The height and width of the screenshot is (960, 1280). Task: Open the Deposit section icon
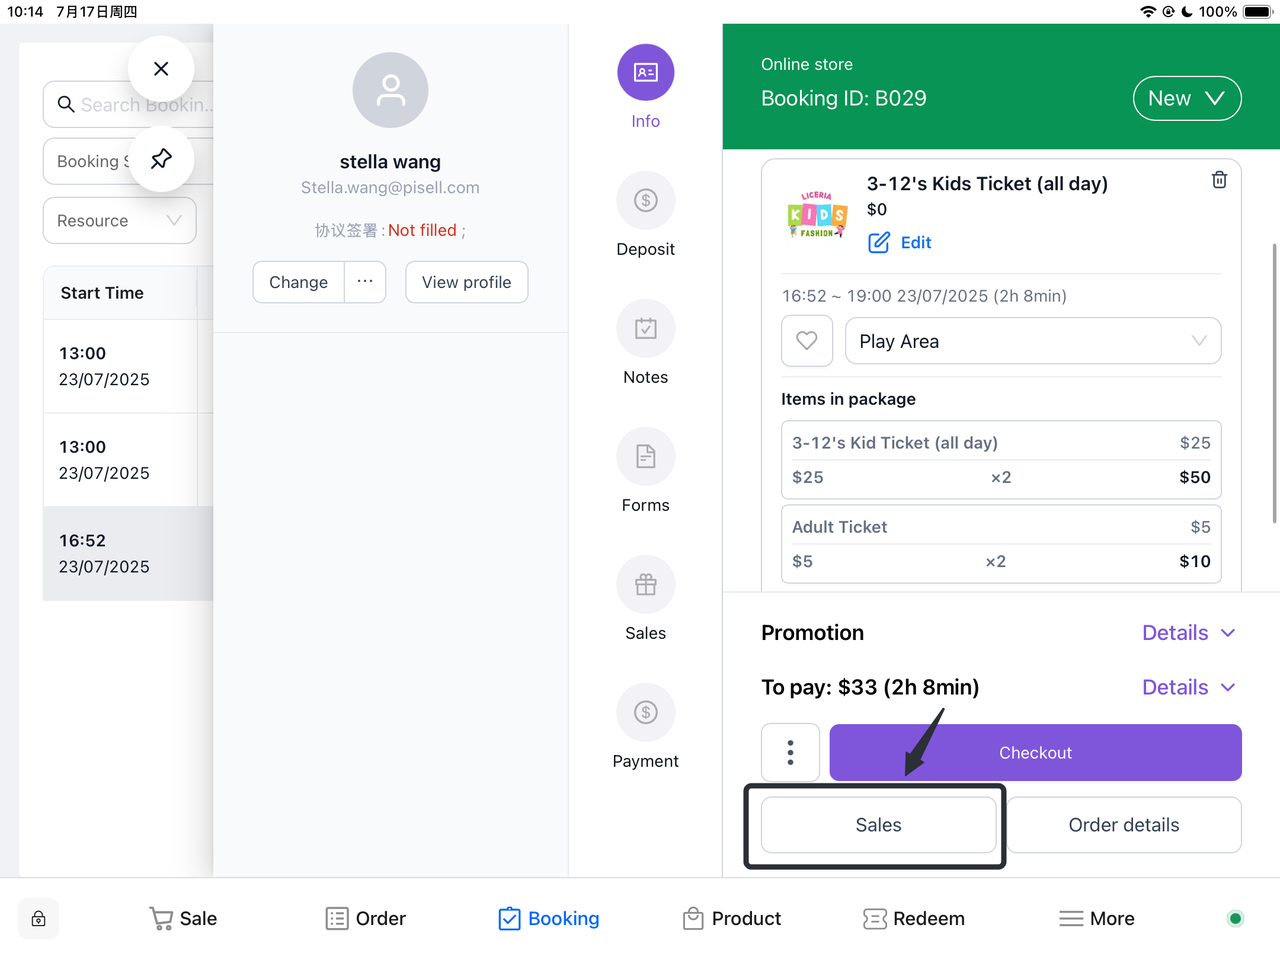645,201
